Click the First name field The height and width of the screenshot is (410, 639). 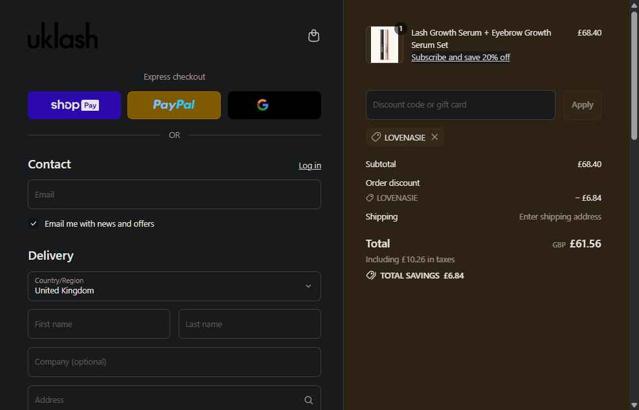click(x=99, y=324)
